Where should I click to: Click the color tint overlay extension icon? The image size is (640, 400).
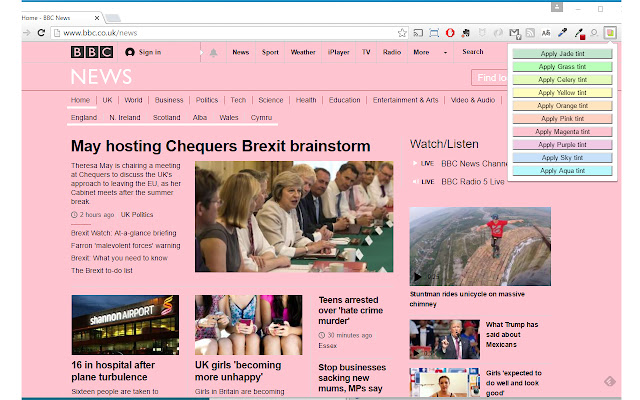click(x=610, y=33)
